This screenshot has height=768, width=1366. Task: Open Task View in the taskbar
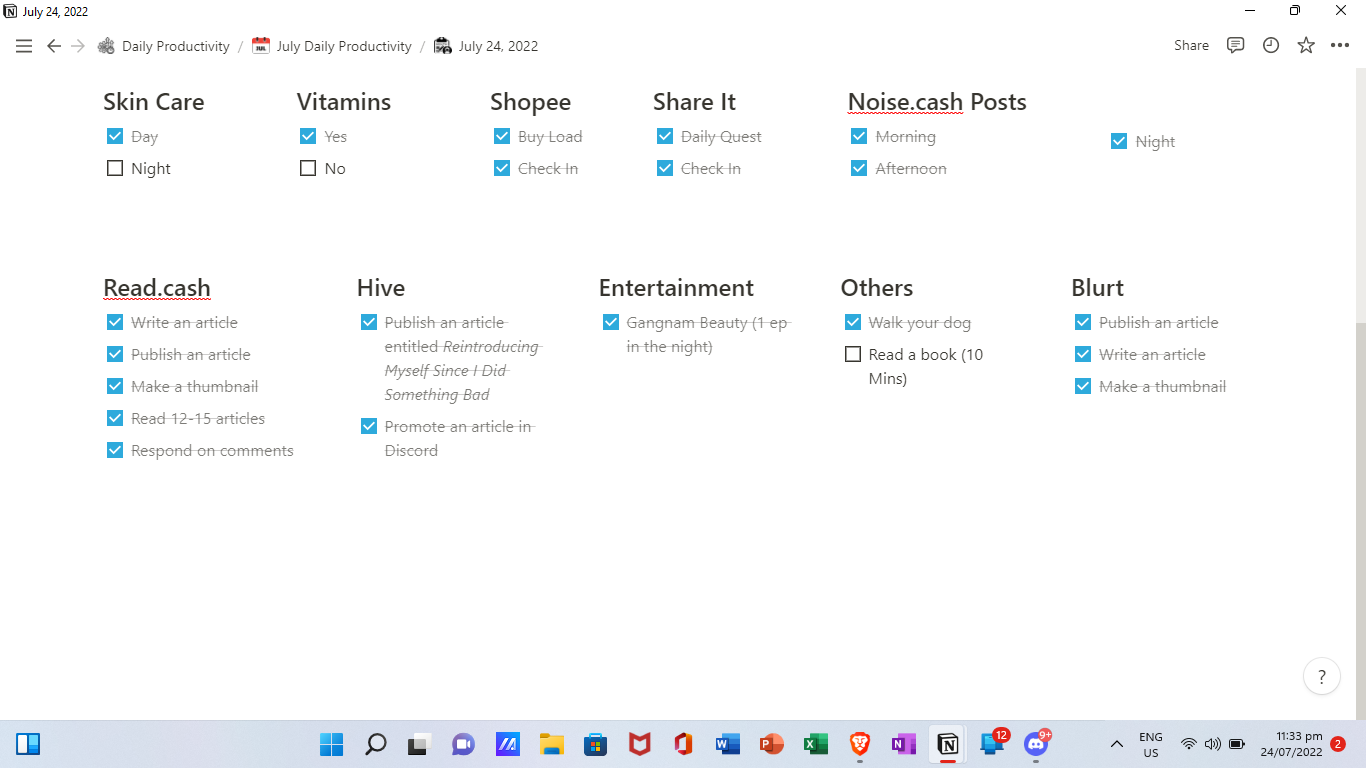tap(418, 744)
